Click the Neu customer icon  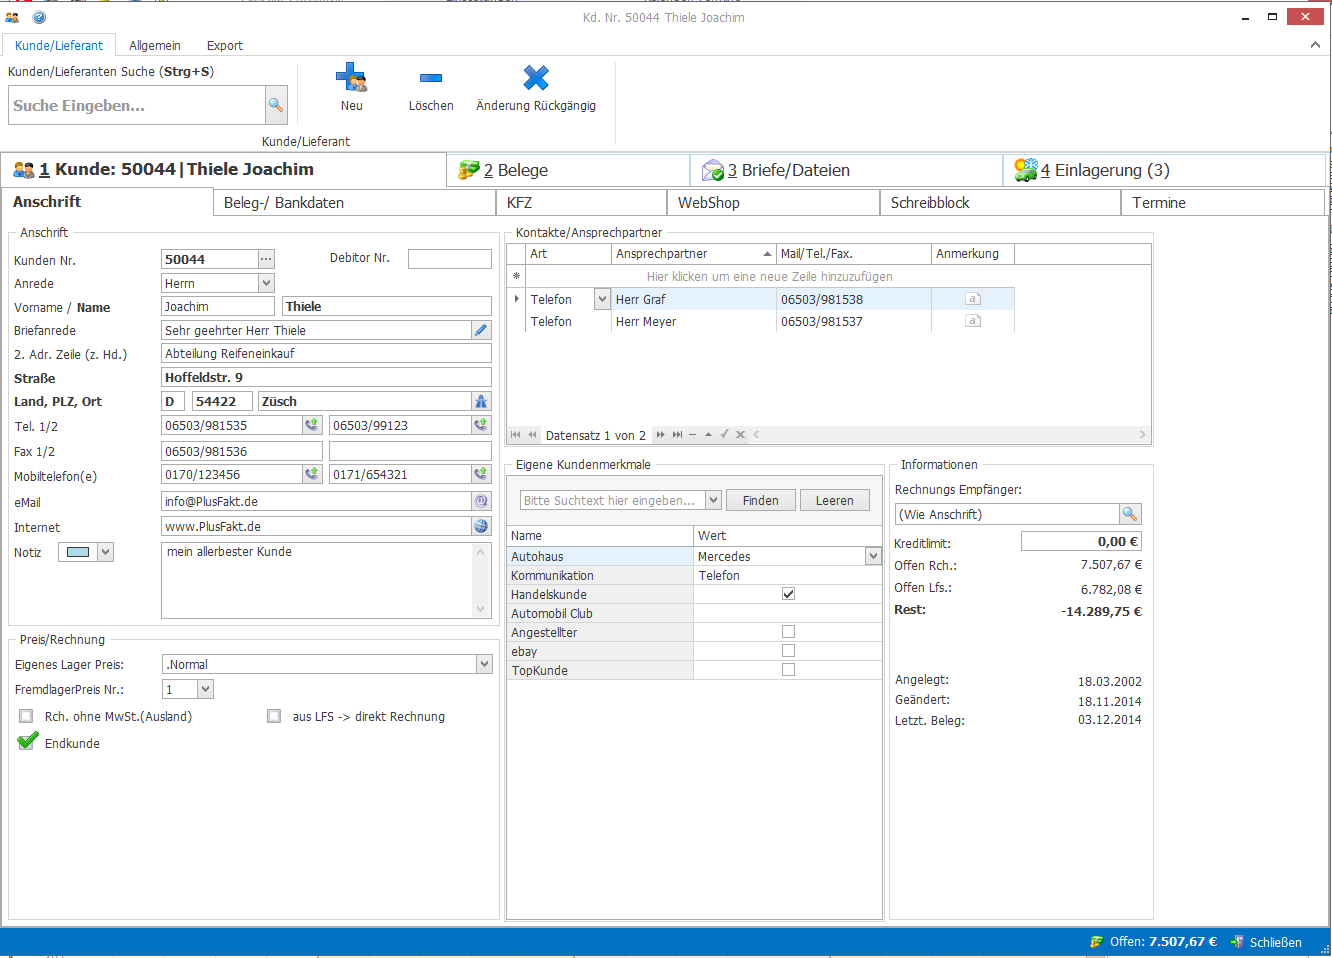[351, 78]
